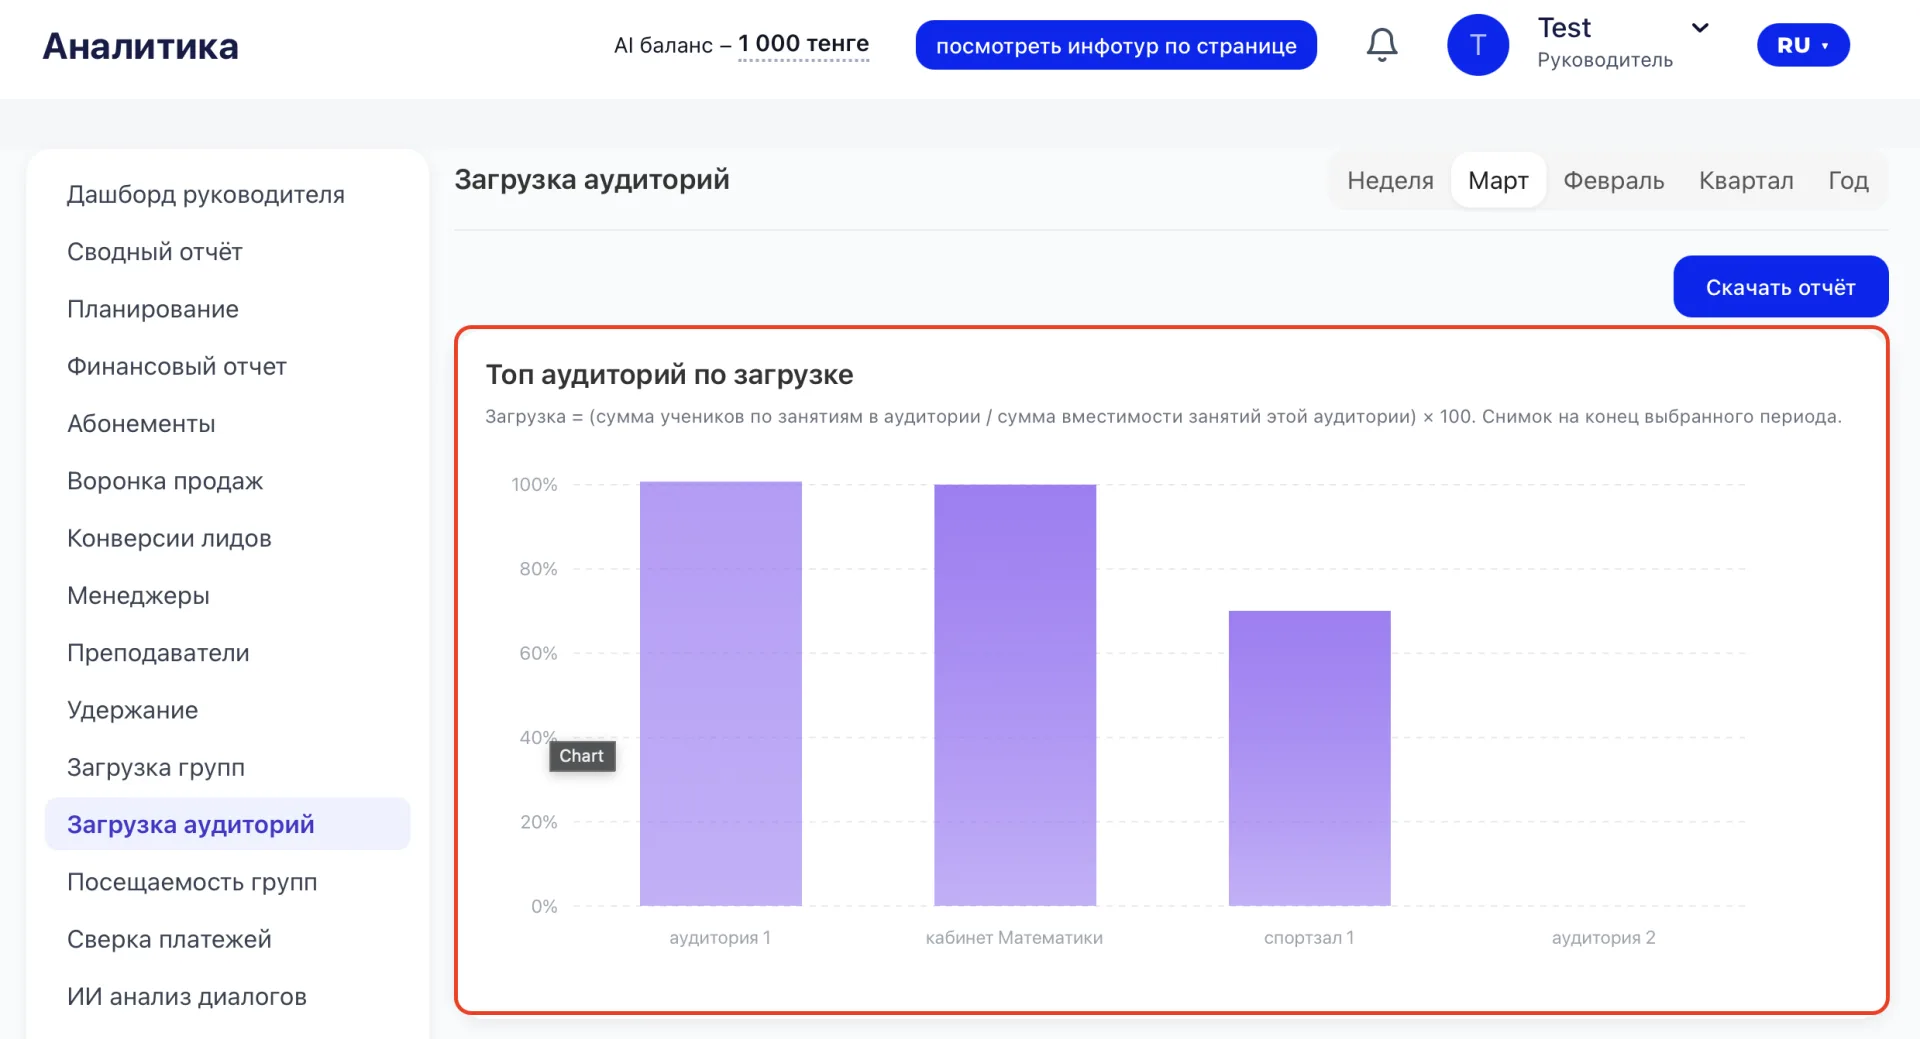Image resolution: width=1920 pixels, height=1039 pixels.
Task: Open Посещаемость групп report
Action: [192, 882]
